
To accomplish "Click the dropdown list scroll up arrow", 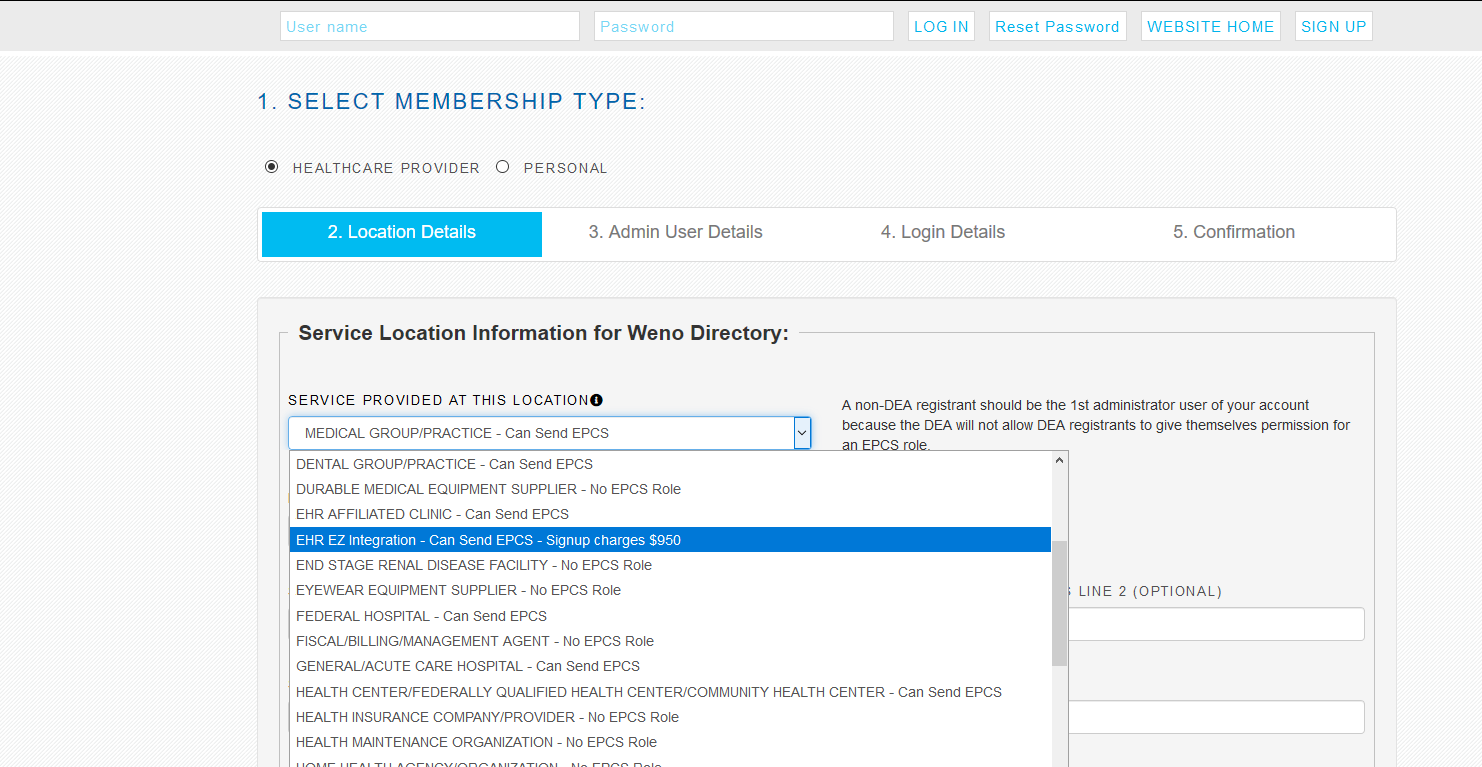I will [1060, 461].
